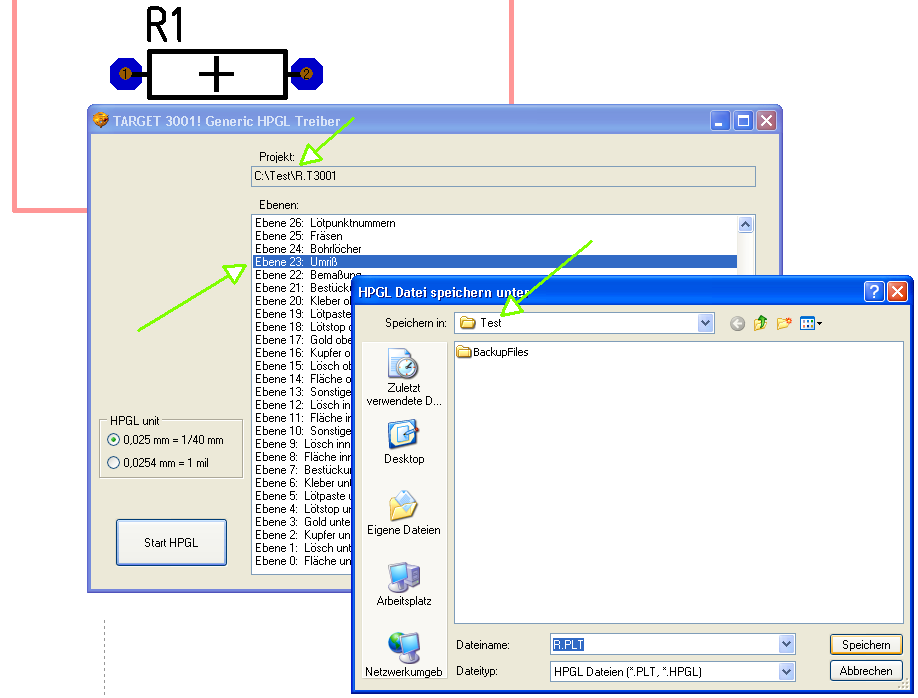The width and height of the screenshot is (918, 698).
Task: Select the BackupFiles folder
Action: pos(492,352)
